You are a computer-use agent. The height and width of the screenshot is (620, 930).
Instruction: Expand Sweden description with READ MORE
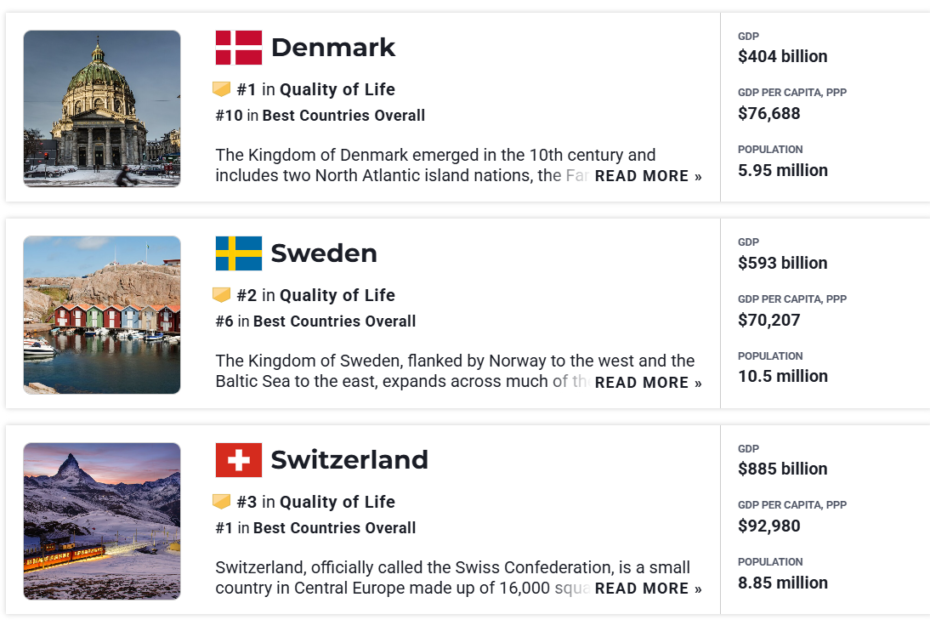click(648, 383)
